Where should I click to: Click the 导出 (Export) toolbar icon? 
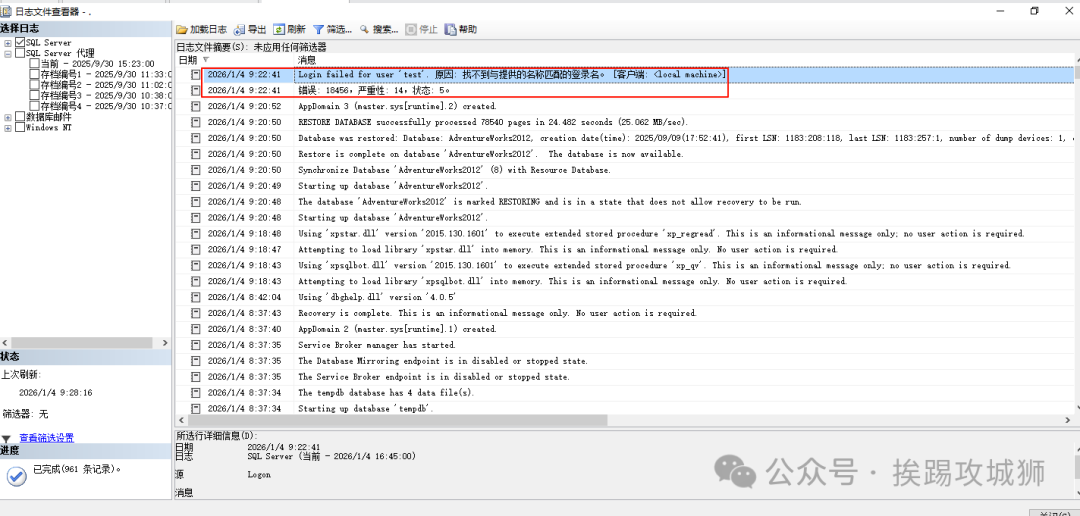click(239, 30)
